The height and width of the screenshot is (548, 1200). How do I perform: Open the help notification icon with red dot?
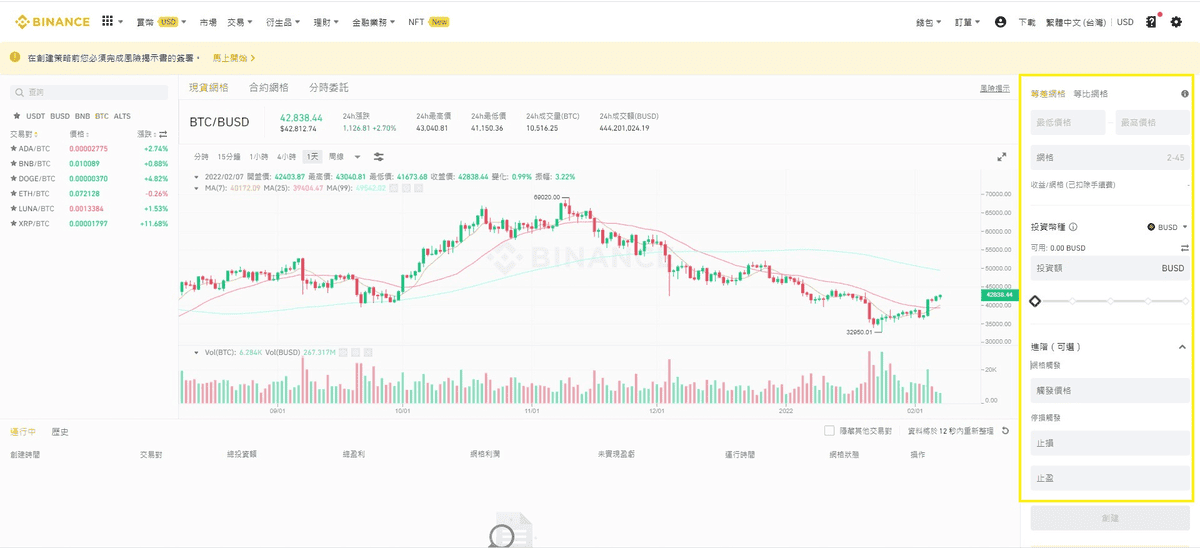coord(1152,21)
